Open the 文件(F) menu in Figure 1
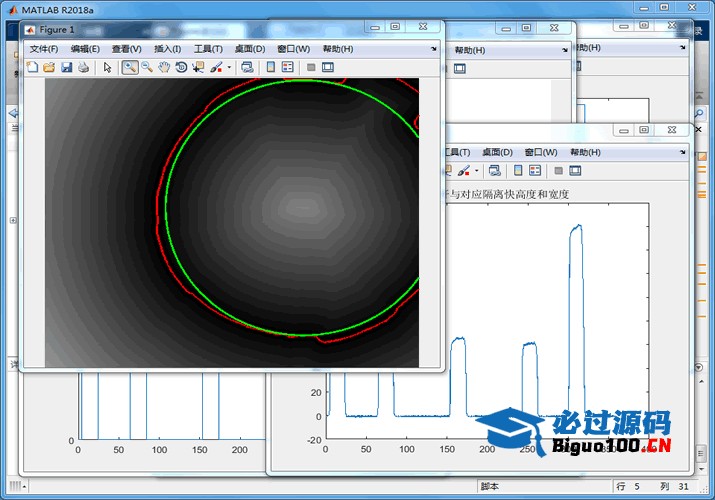715x500 pixels. [44, 48]
